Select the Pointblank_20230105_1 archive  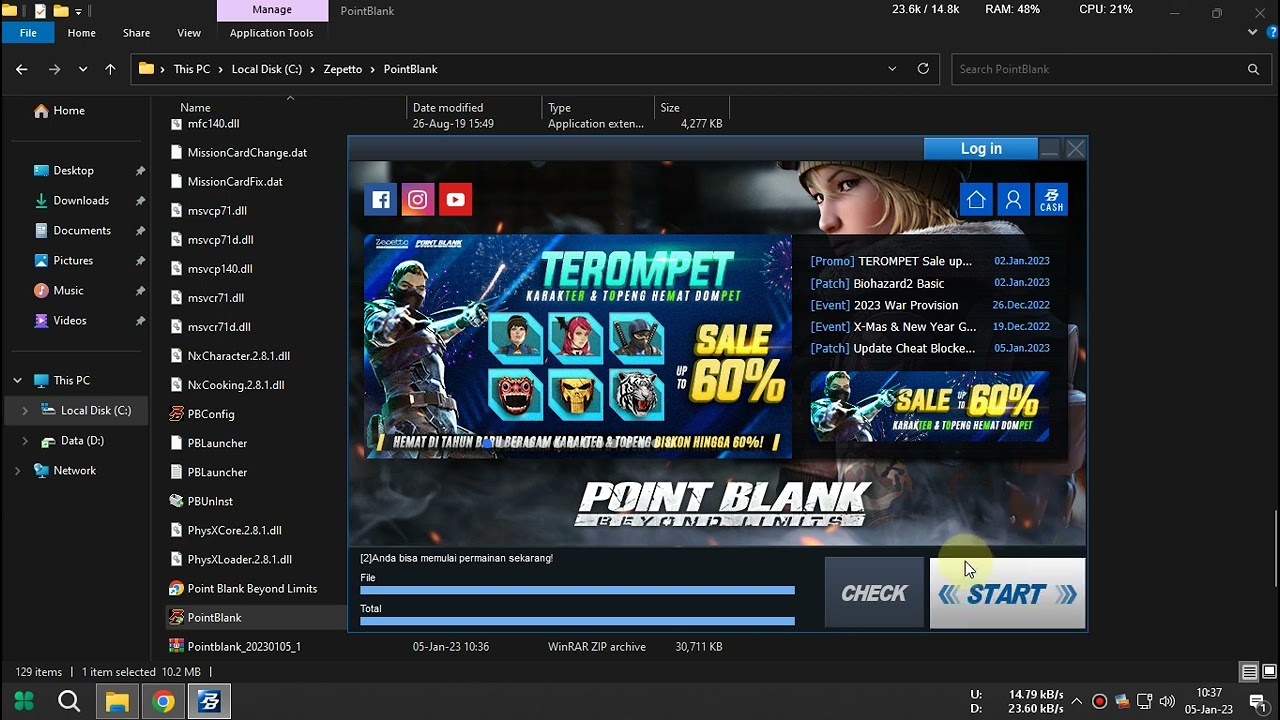244,647
